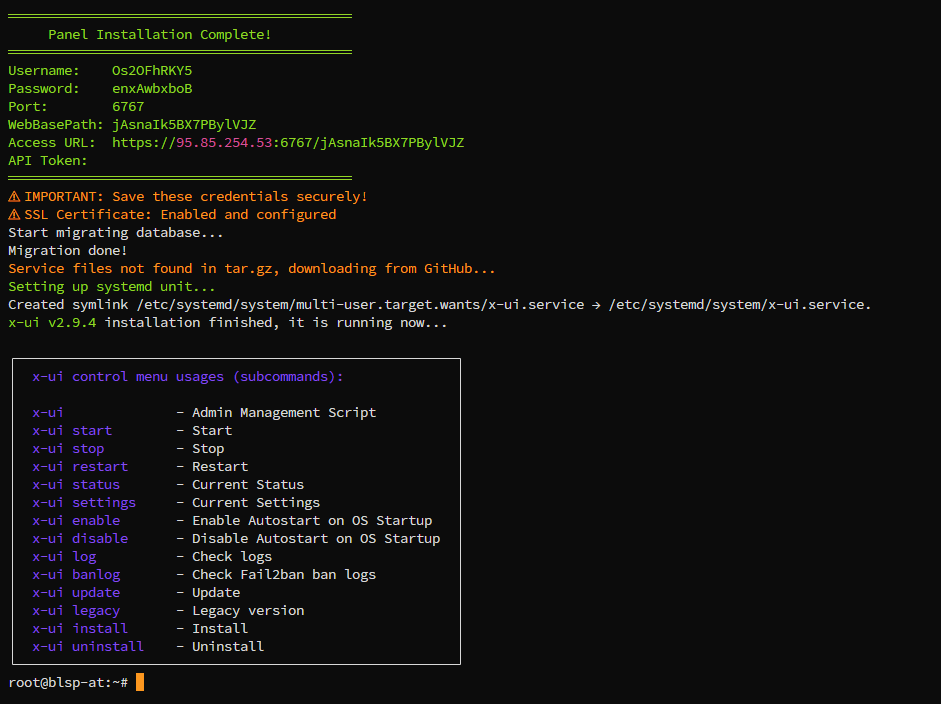The width and height of the screenshot is (941, 704).
Task: Select the username Os2OFhRKY5 text
Action: click(152, 71)
